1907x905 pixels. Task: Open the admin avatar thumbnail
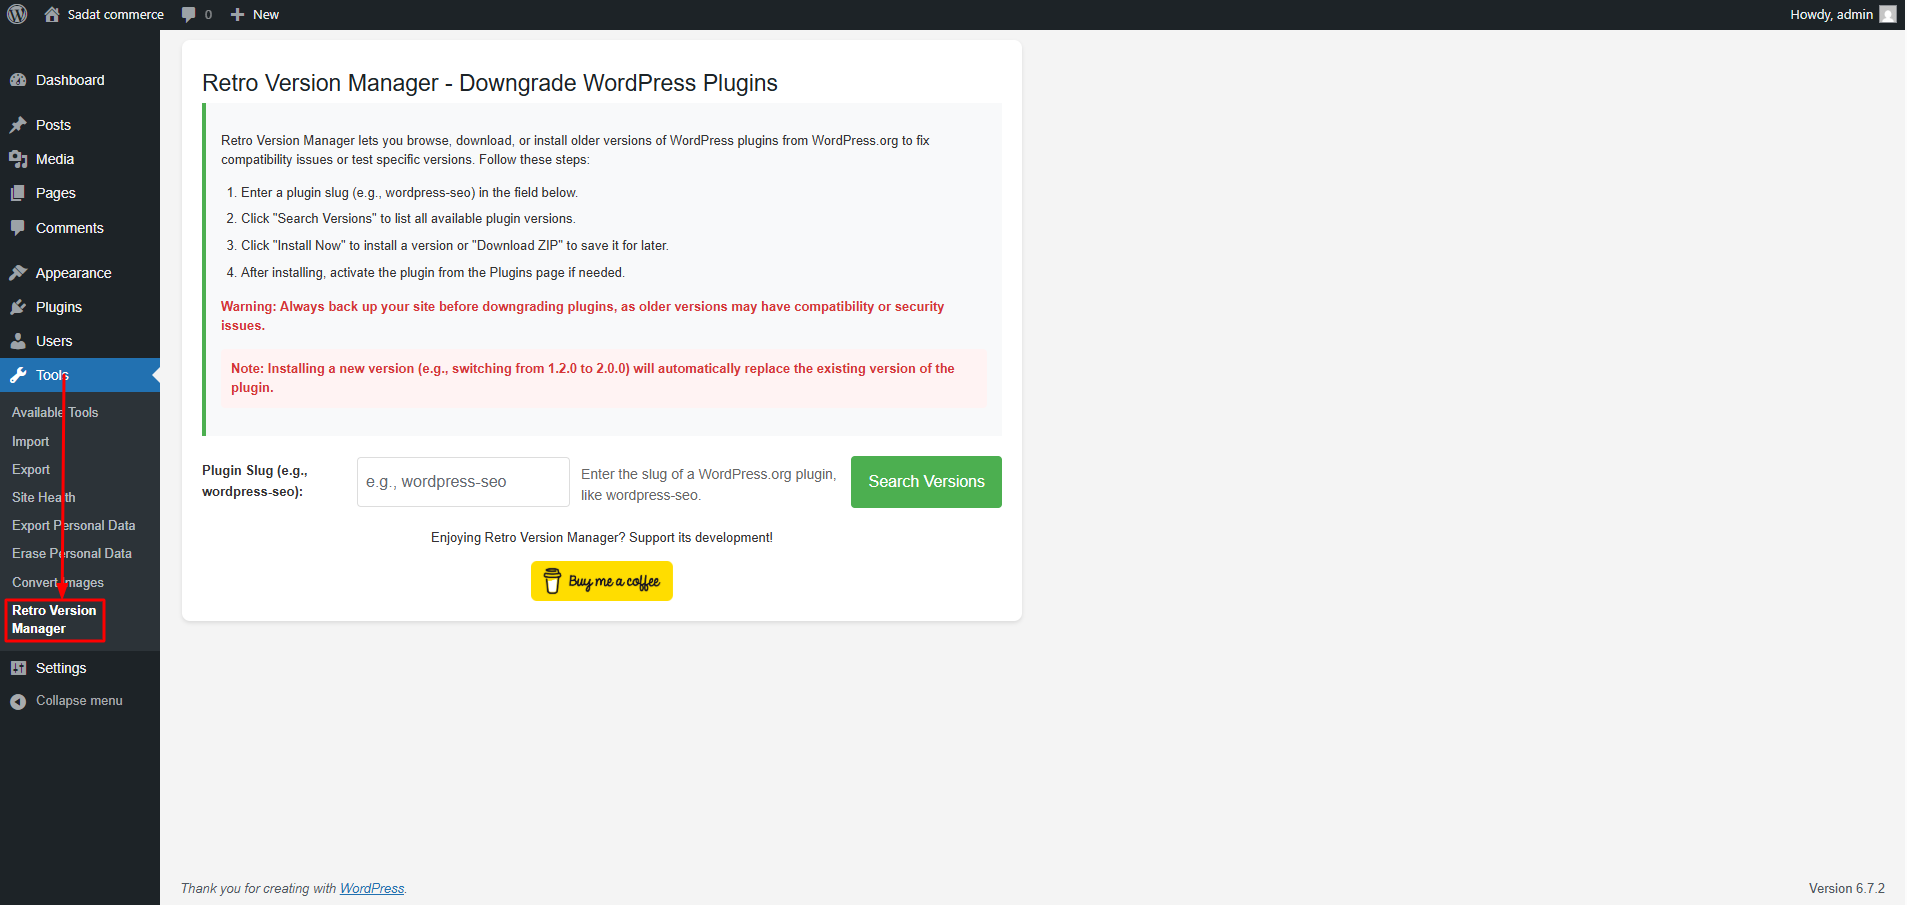pos(1888,14)
